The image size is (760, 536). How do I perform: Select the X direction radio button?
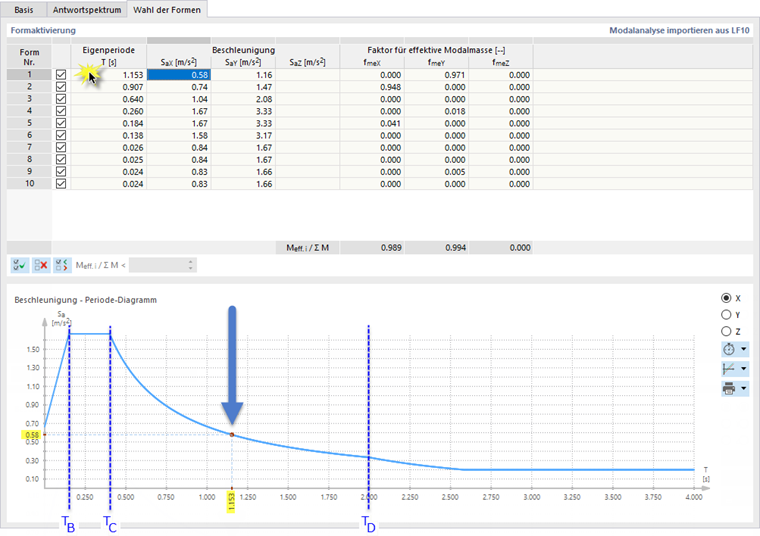(726, 298)
